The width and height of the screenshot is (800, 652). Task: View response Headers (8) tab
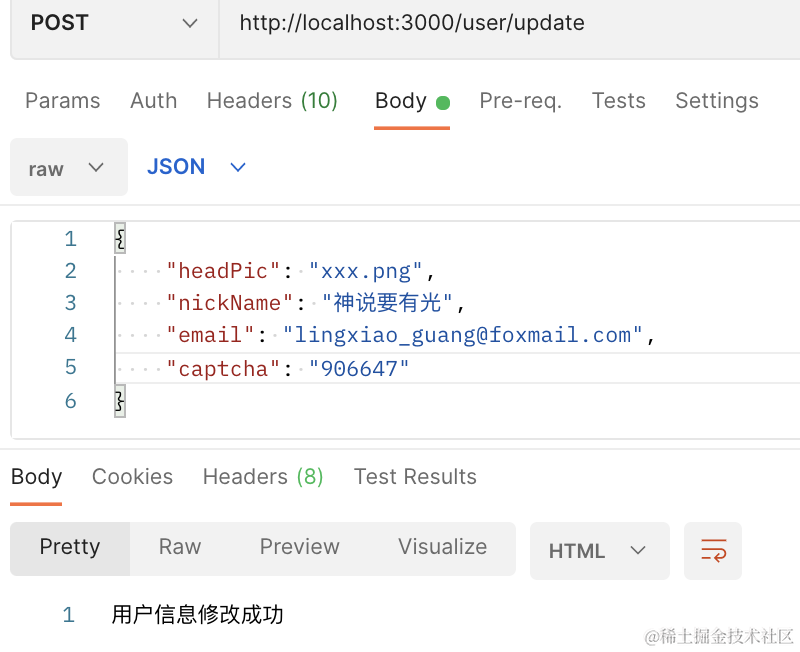tap(263, 477)
